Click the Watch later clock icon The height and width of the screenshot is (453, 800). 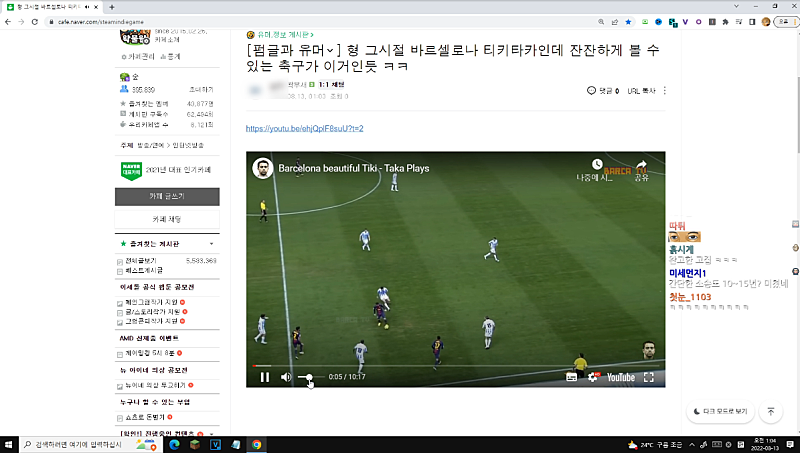click(597, 164)
